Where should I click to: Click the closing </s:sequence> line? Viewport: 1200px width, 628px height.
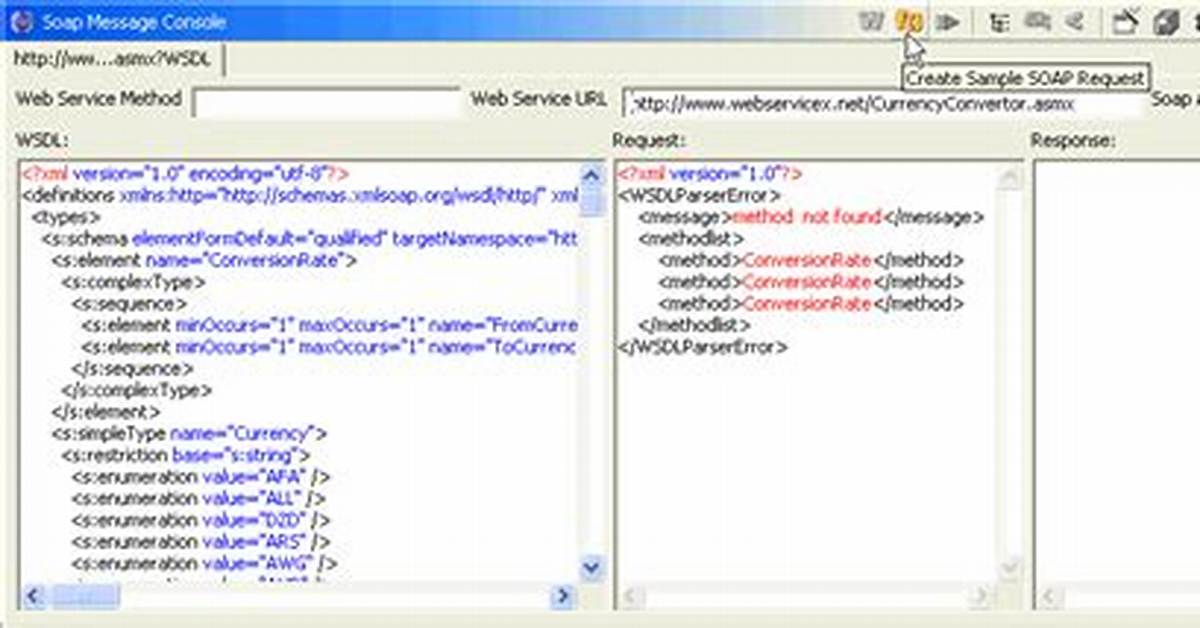pos(133,369)
